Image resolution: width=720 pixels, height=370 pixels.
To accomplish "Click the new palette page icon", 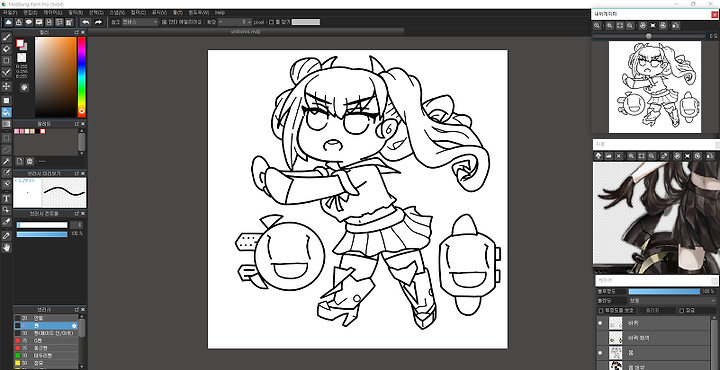I will pyautogui.click(x=19, y=161).
